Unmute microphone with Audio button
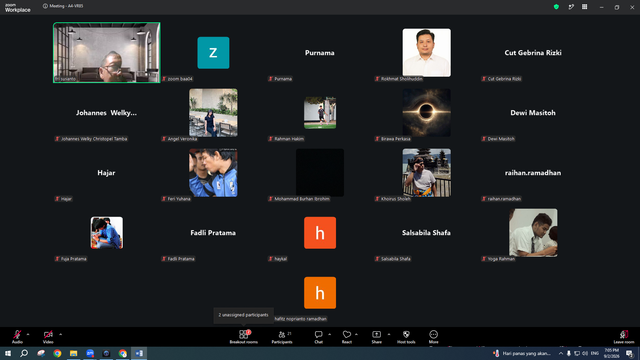 [17, 337]
